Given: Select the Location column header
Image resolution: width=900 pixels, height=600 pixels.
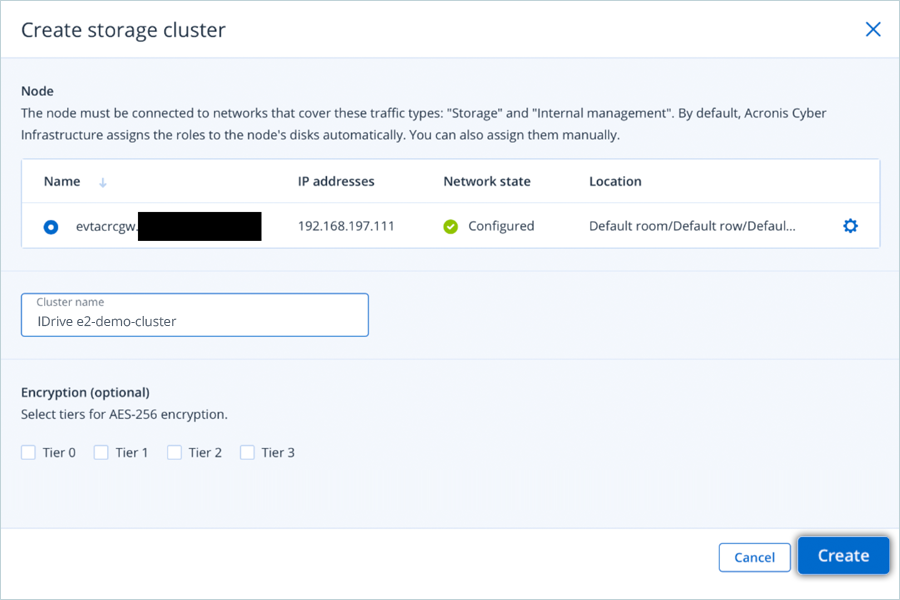Looking at the screenshot, I should point(615,182).
